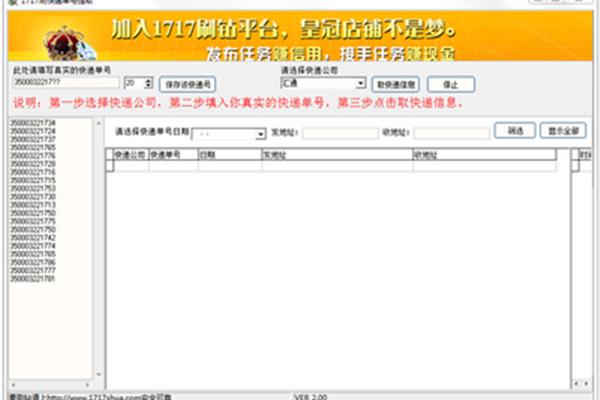Click the 日期 column header
The height and width of the screenshot is (400, 600).
(230, 155)
